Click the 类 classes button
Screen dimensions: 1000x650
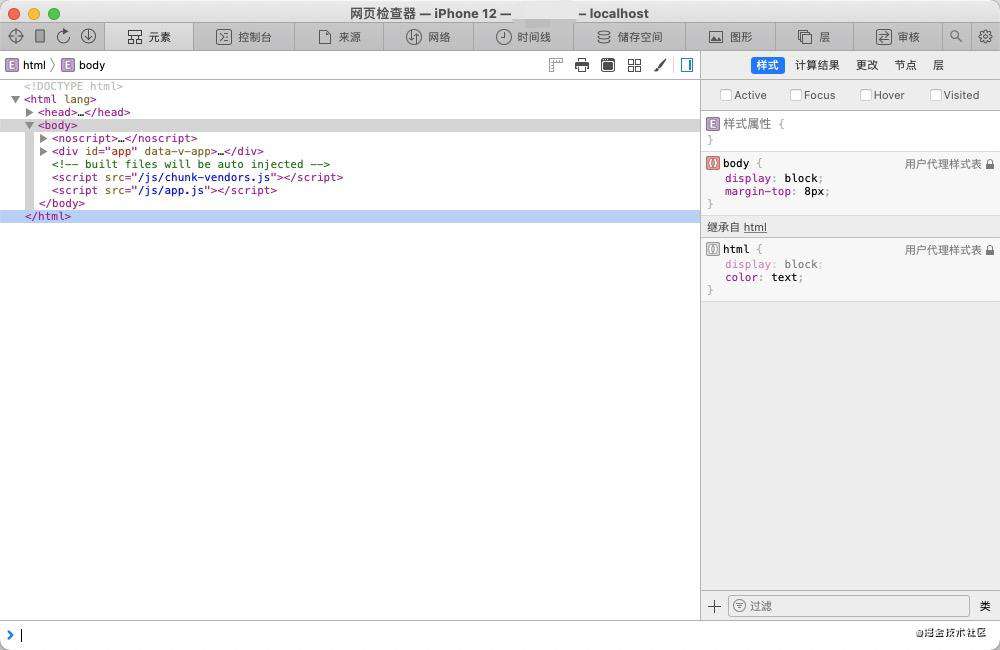(x=985, y=606)
